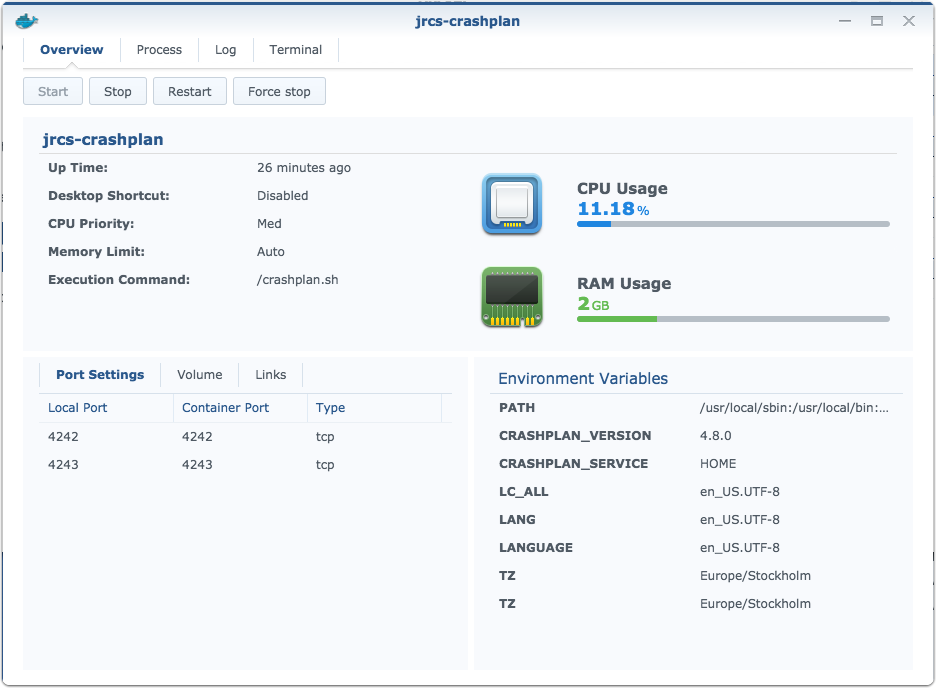Close the jrcs-crashplan window

[x=909, y=21]
